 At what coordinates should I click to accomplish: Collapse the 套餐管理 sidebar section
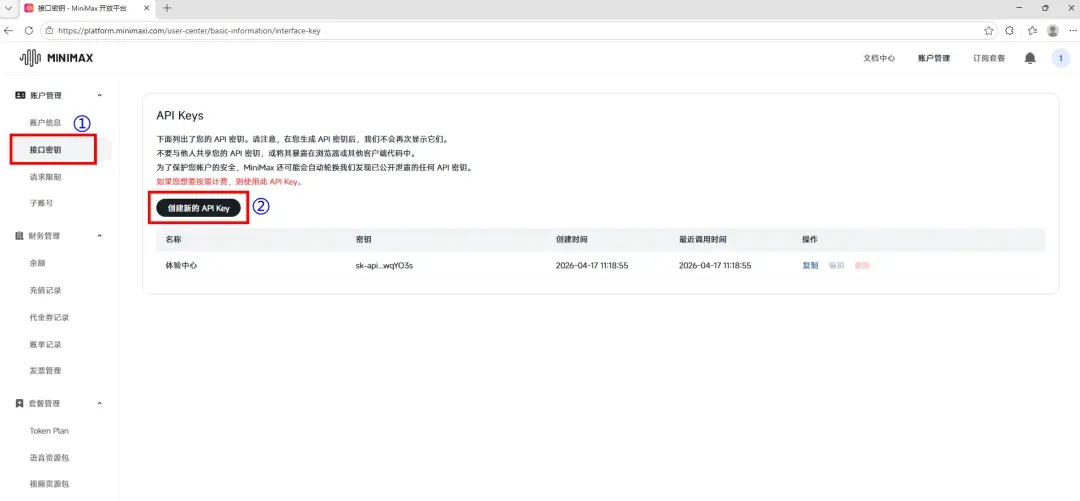pos(99,403)
